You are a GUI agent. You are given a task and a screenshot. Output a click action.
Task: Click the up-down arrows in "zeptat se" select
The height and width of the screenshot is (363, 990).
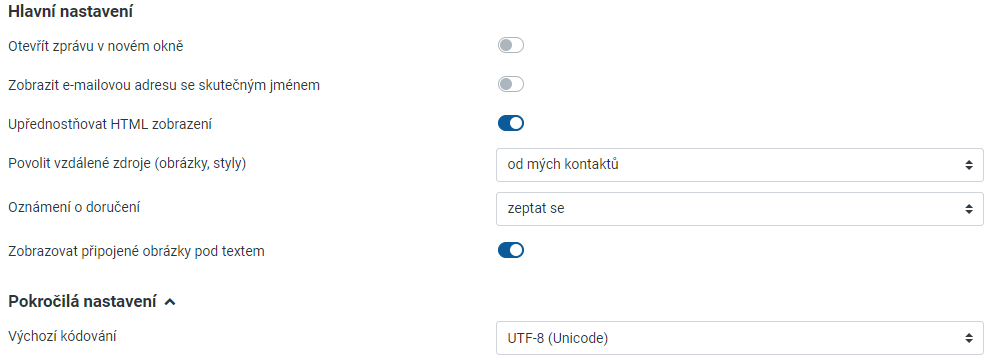pos(969,208)
